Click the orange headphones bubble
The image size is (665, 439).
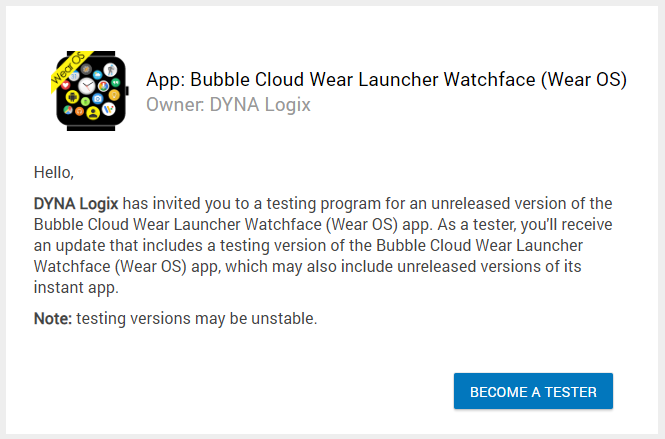coord(79,112)
